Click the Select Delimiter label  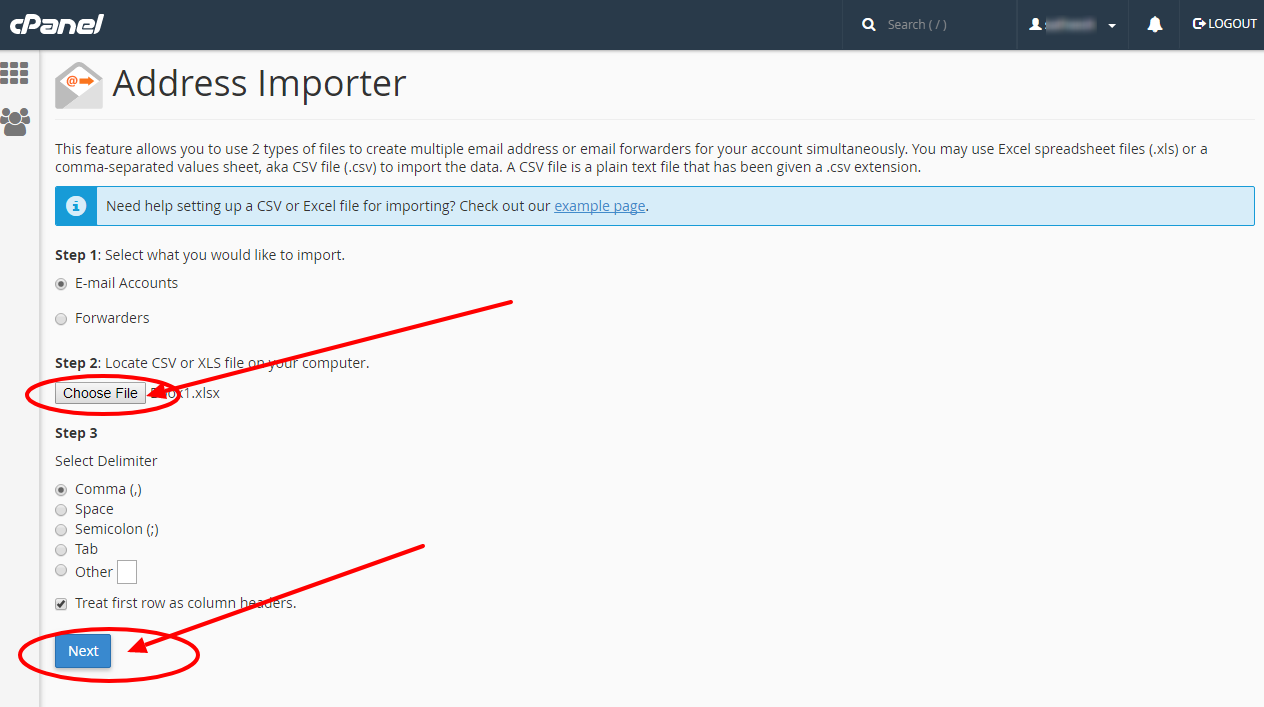106,461
